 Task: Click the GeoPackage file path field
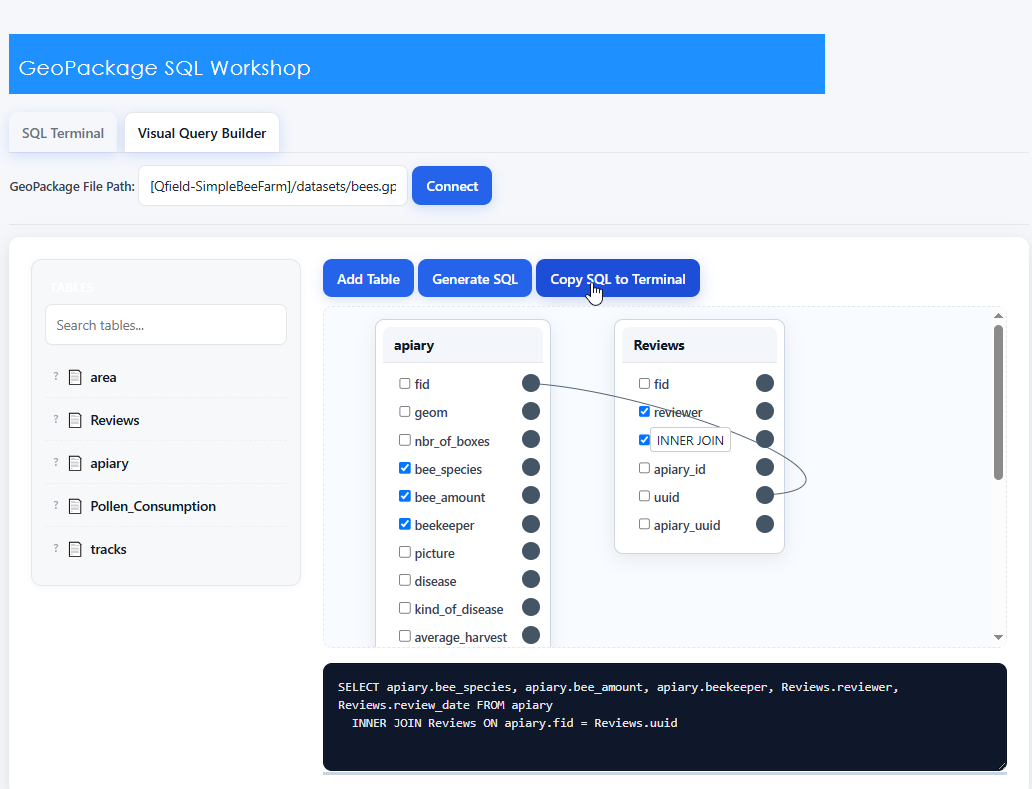[x=273, y=186]
